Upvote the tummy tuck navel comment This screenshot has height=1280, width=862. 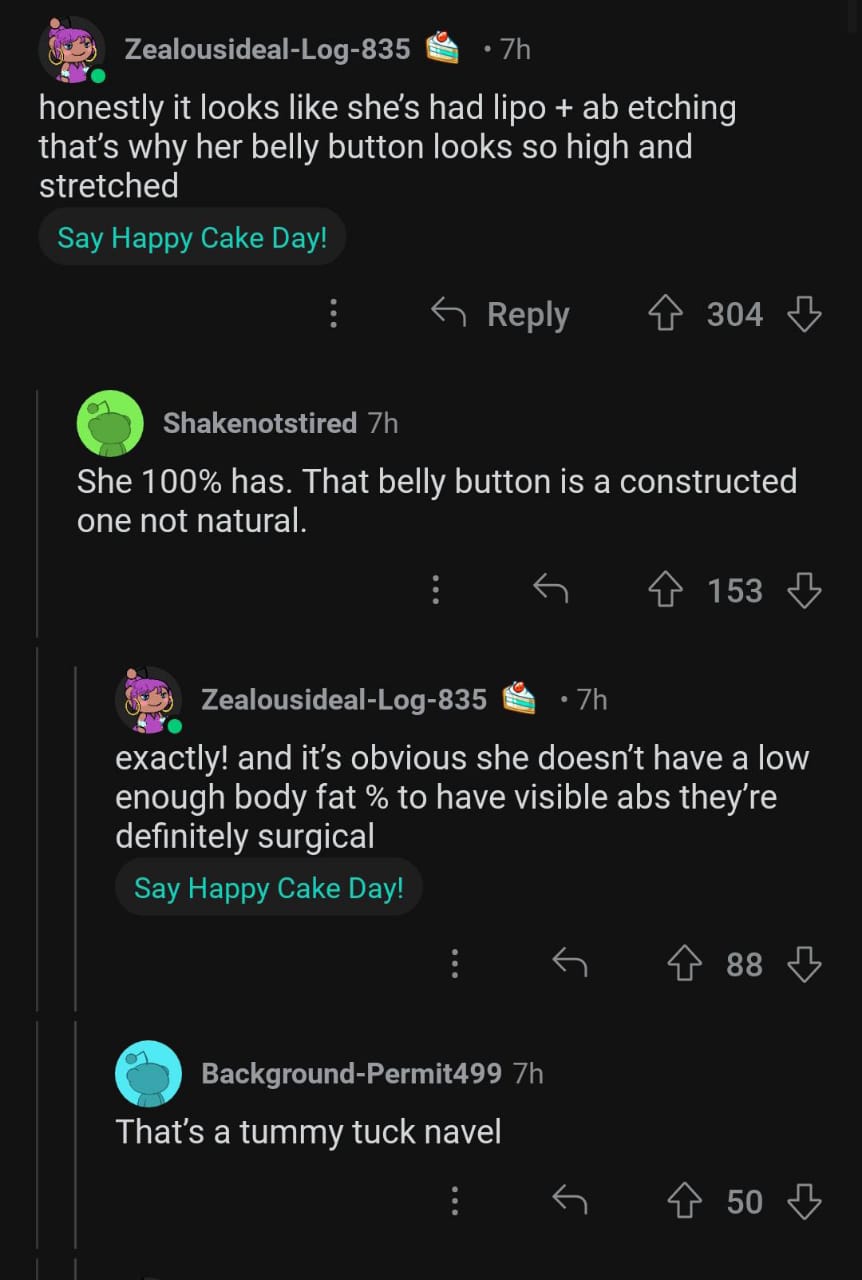[x=684, y=1201]
